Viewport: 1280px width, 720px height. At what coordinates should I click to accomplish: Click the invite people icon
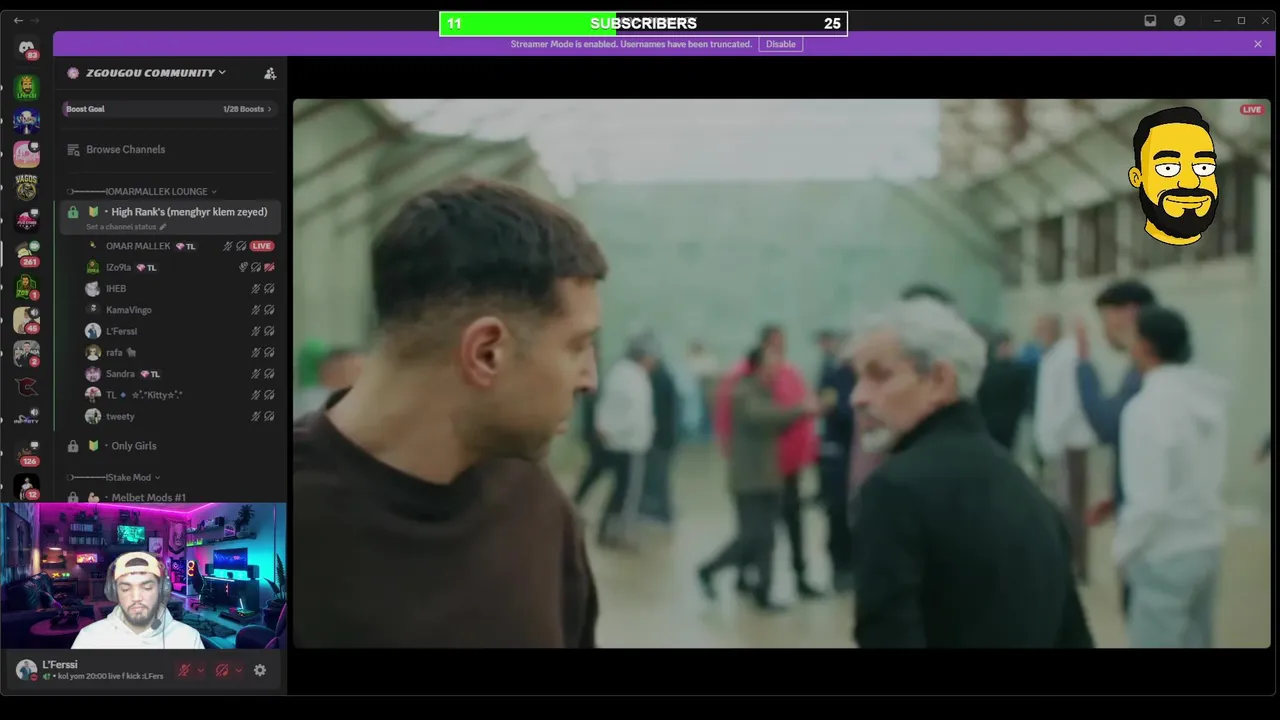point(269,73)
